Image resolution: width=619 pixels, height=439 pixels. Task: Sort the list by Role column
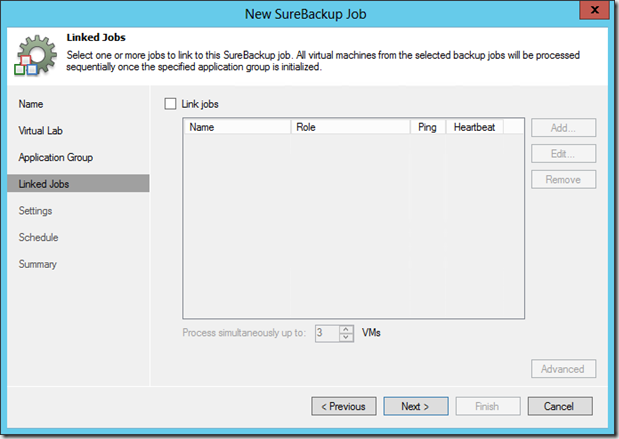click(350, 127)
